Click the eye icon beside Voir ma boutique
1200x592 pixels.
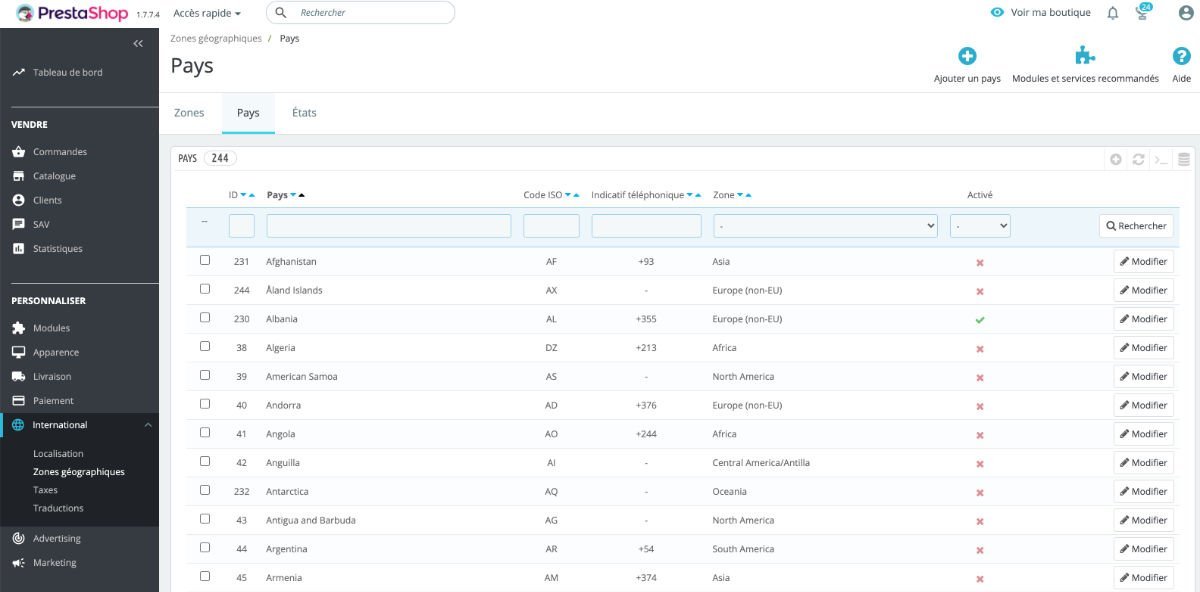[997, 13]
